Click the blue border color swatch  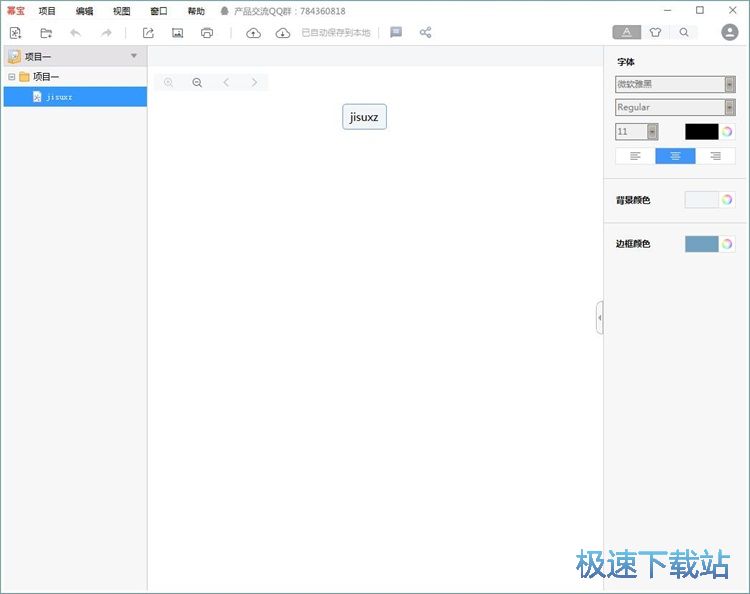[701, 244]
